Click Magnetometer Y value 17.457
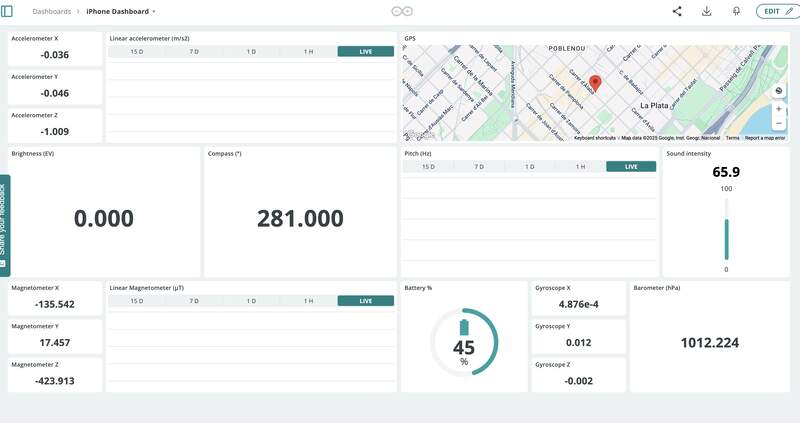800x423 pixels. 55,343
